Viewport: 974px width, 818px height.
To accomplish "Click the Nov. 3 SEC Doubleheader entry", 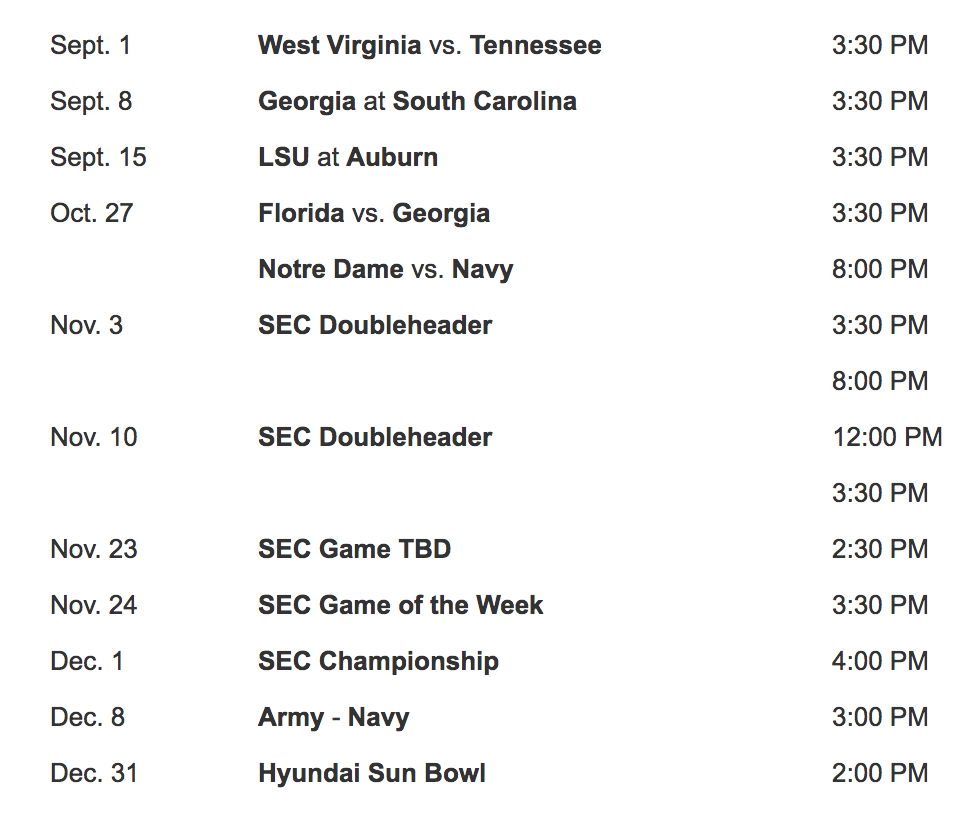I will pos(375,325).
